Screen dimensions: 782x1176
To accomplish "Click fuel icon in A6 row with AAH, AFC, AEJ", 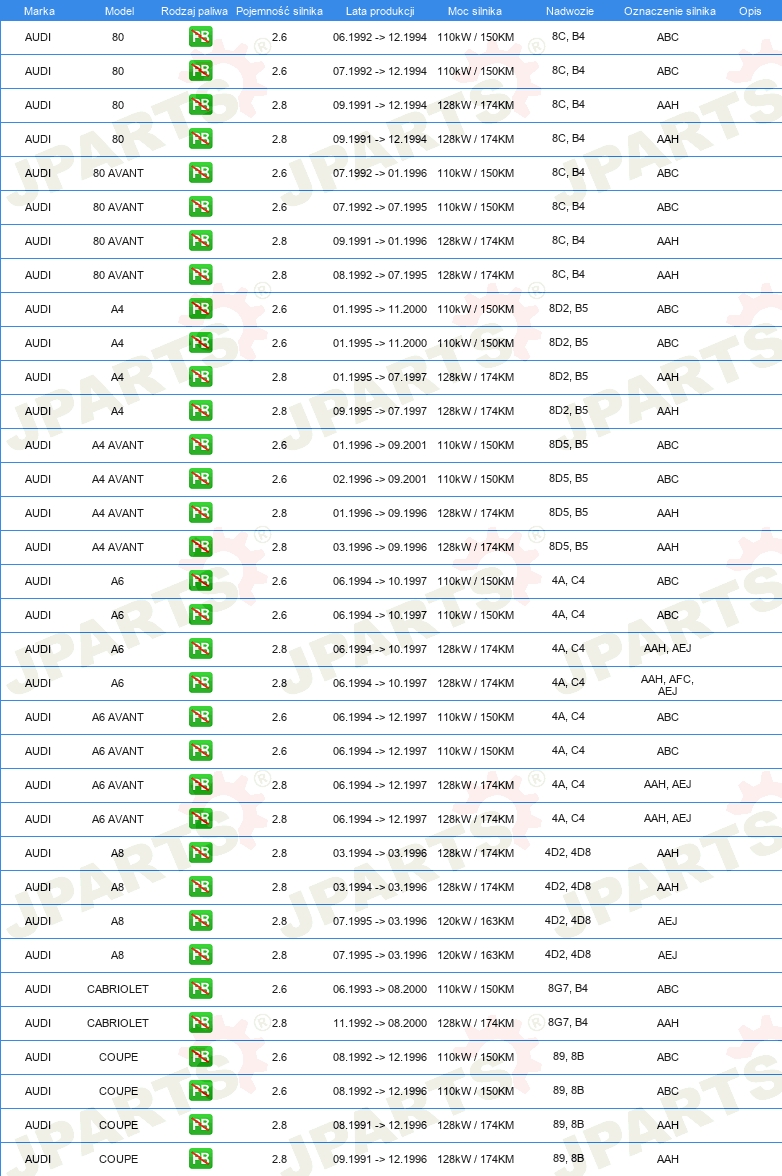I will click(200, 682).
